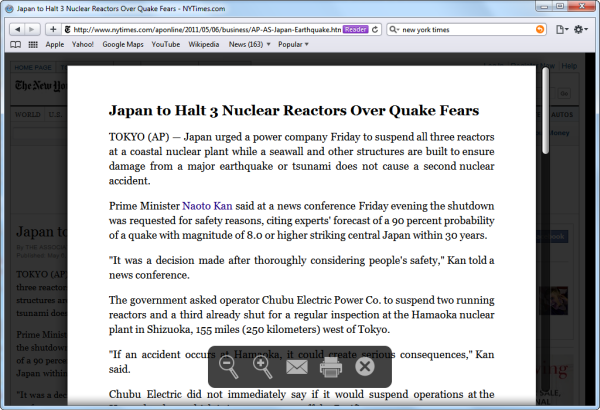Show the Reading List book icon
The height and width of the screenshot is (410, 600).
click(15, 44)
